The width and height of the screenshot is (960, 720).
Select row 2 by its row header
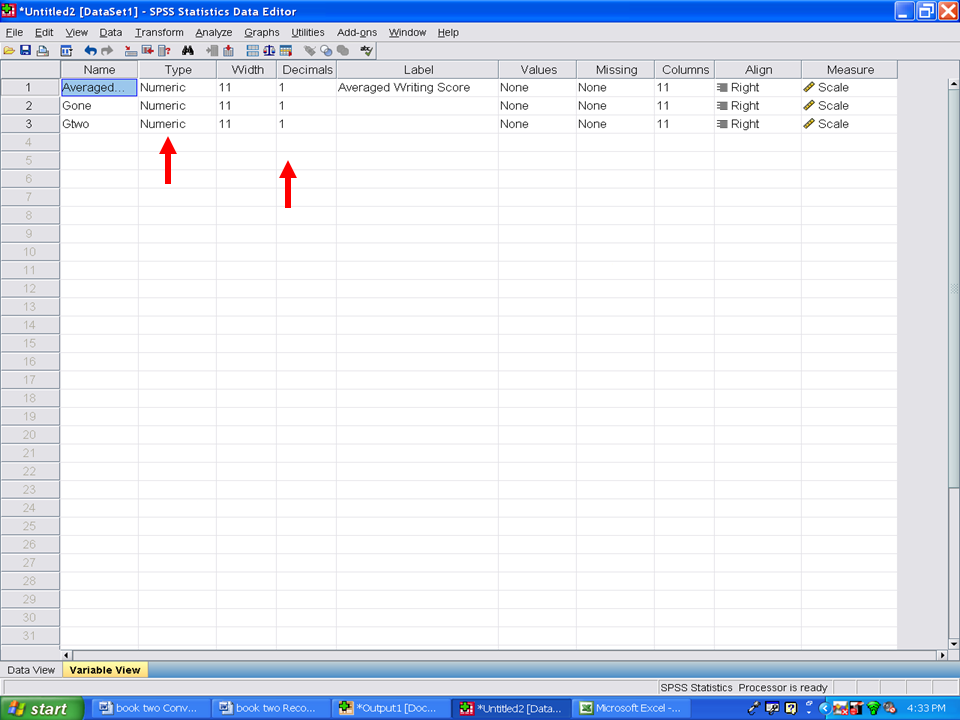pos(29,106)
